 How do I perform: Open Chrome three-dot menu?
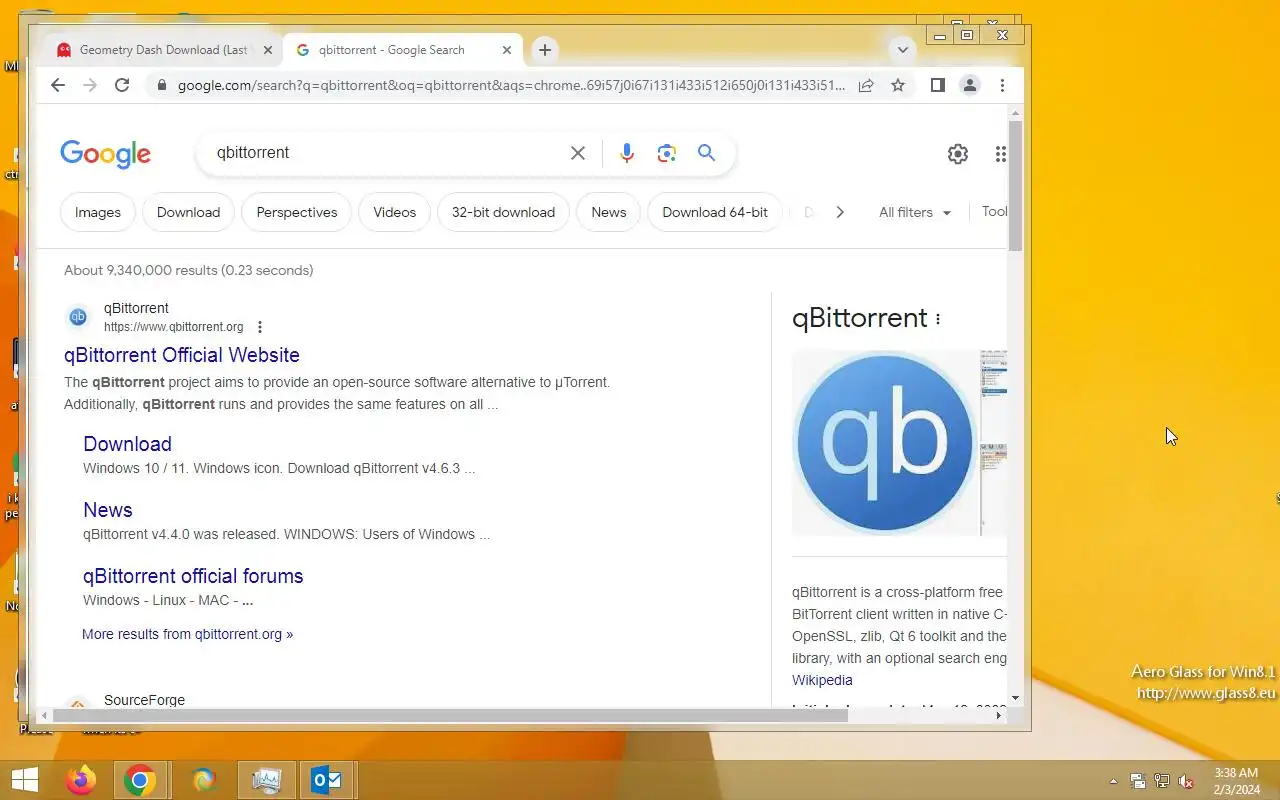pyautogui.click(x=1002, y=85)
